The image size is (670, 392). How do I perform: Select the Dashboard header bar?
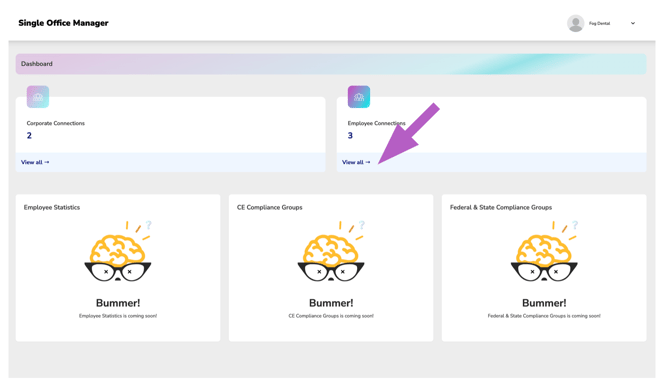331,64
